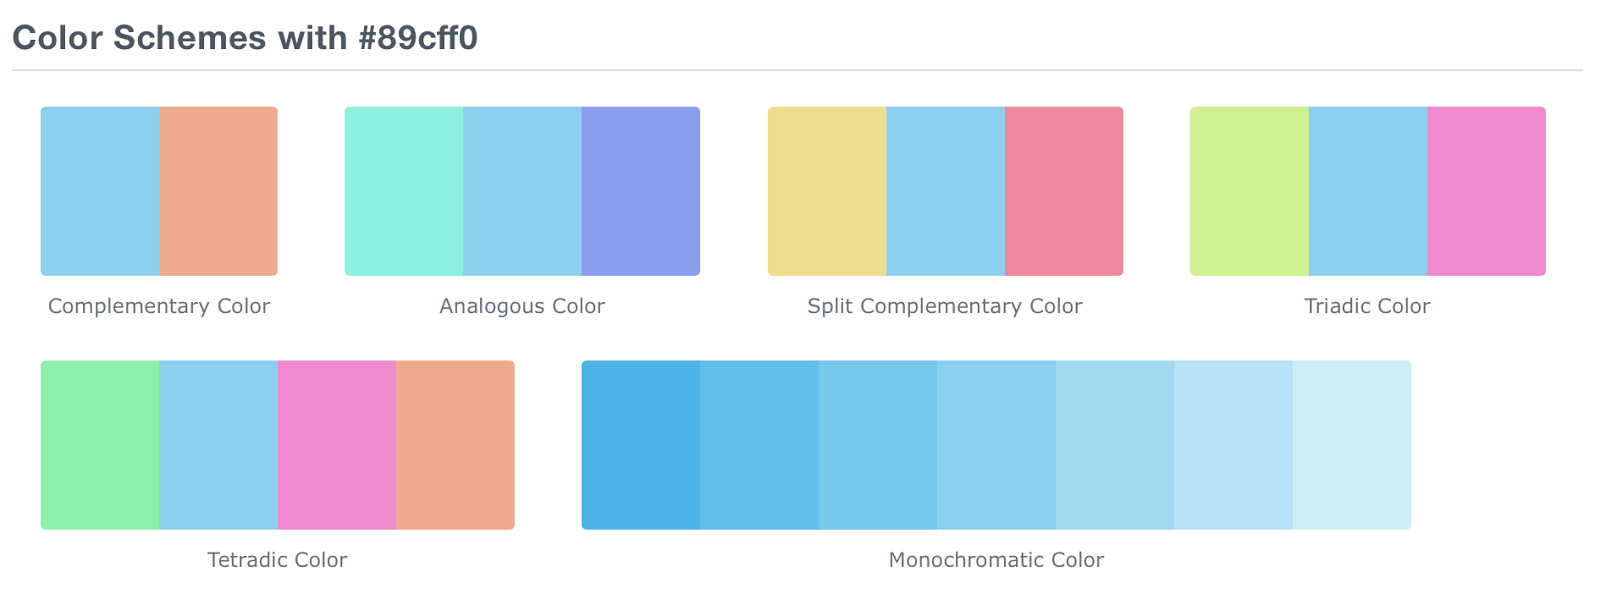The height and width of the screenshot is (594, 1600).
Task: Click the second darkest Monochromatic swatch
Action: 759,445
